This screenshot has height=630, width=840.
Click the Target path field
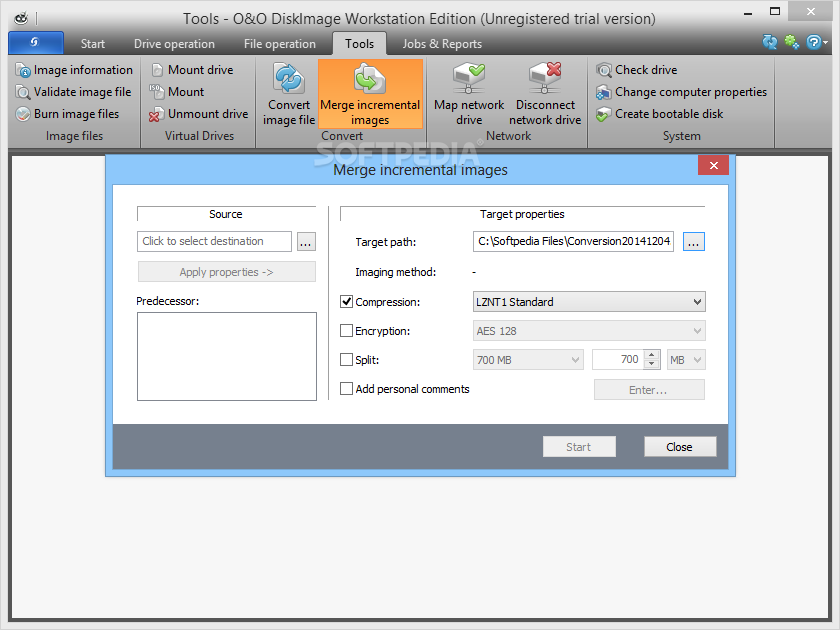click(573, 241)
